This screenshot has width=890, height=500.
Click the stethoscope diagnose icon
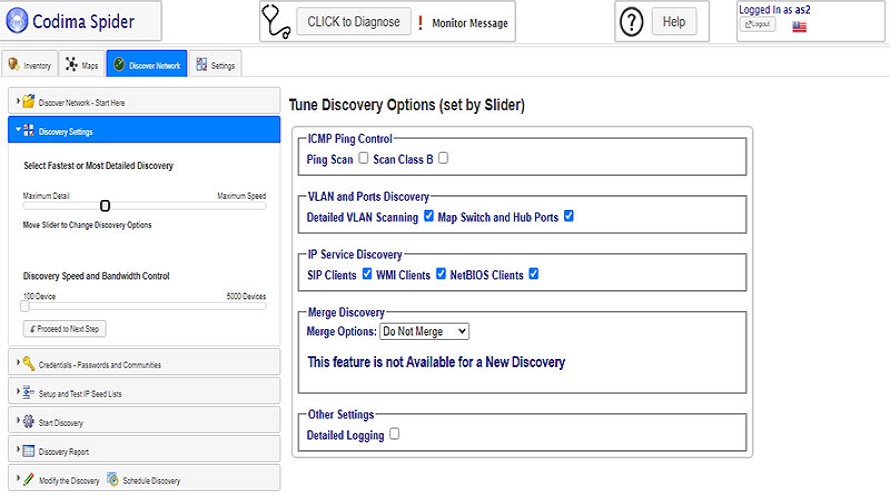click(x=276, y=22)
